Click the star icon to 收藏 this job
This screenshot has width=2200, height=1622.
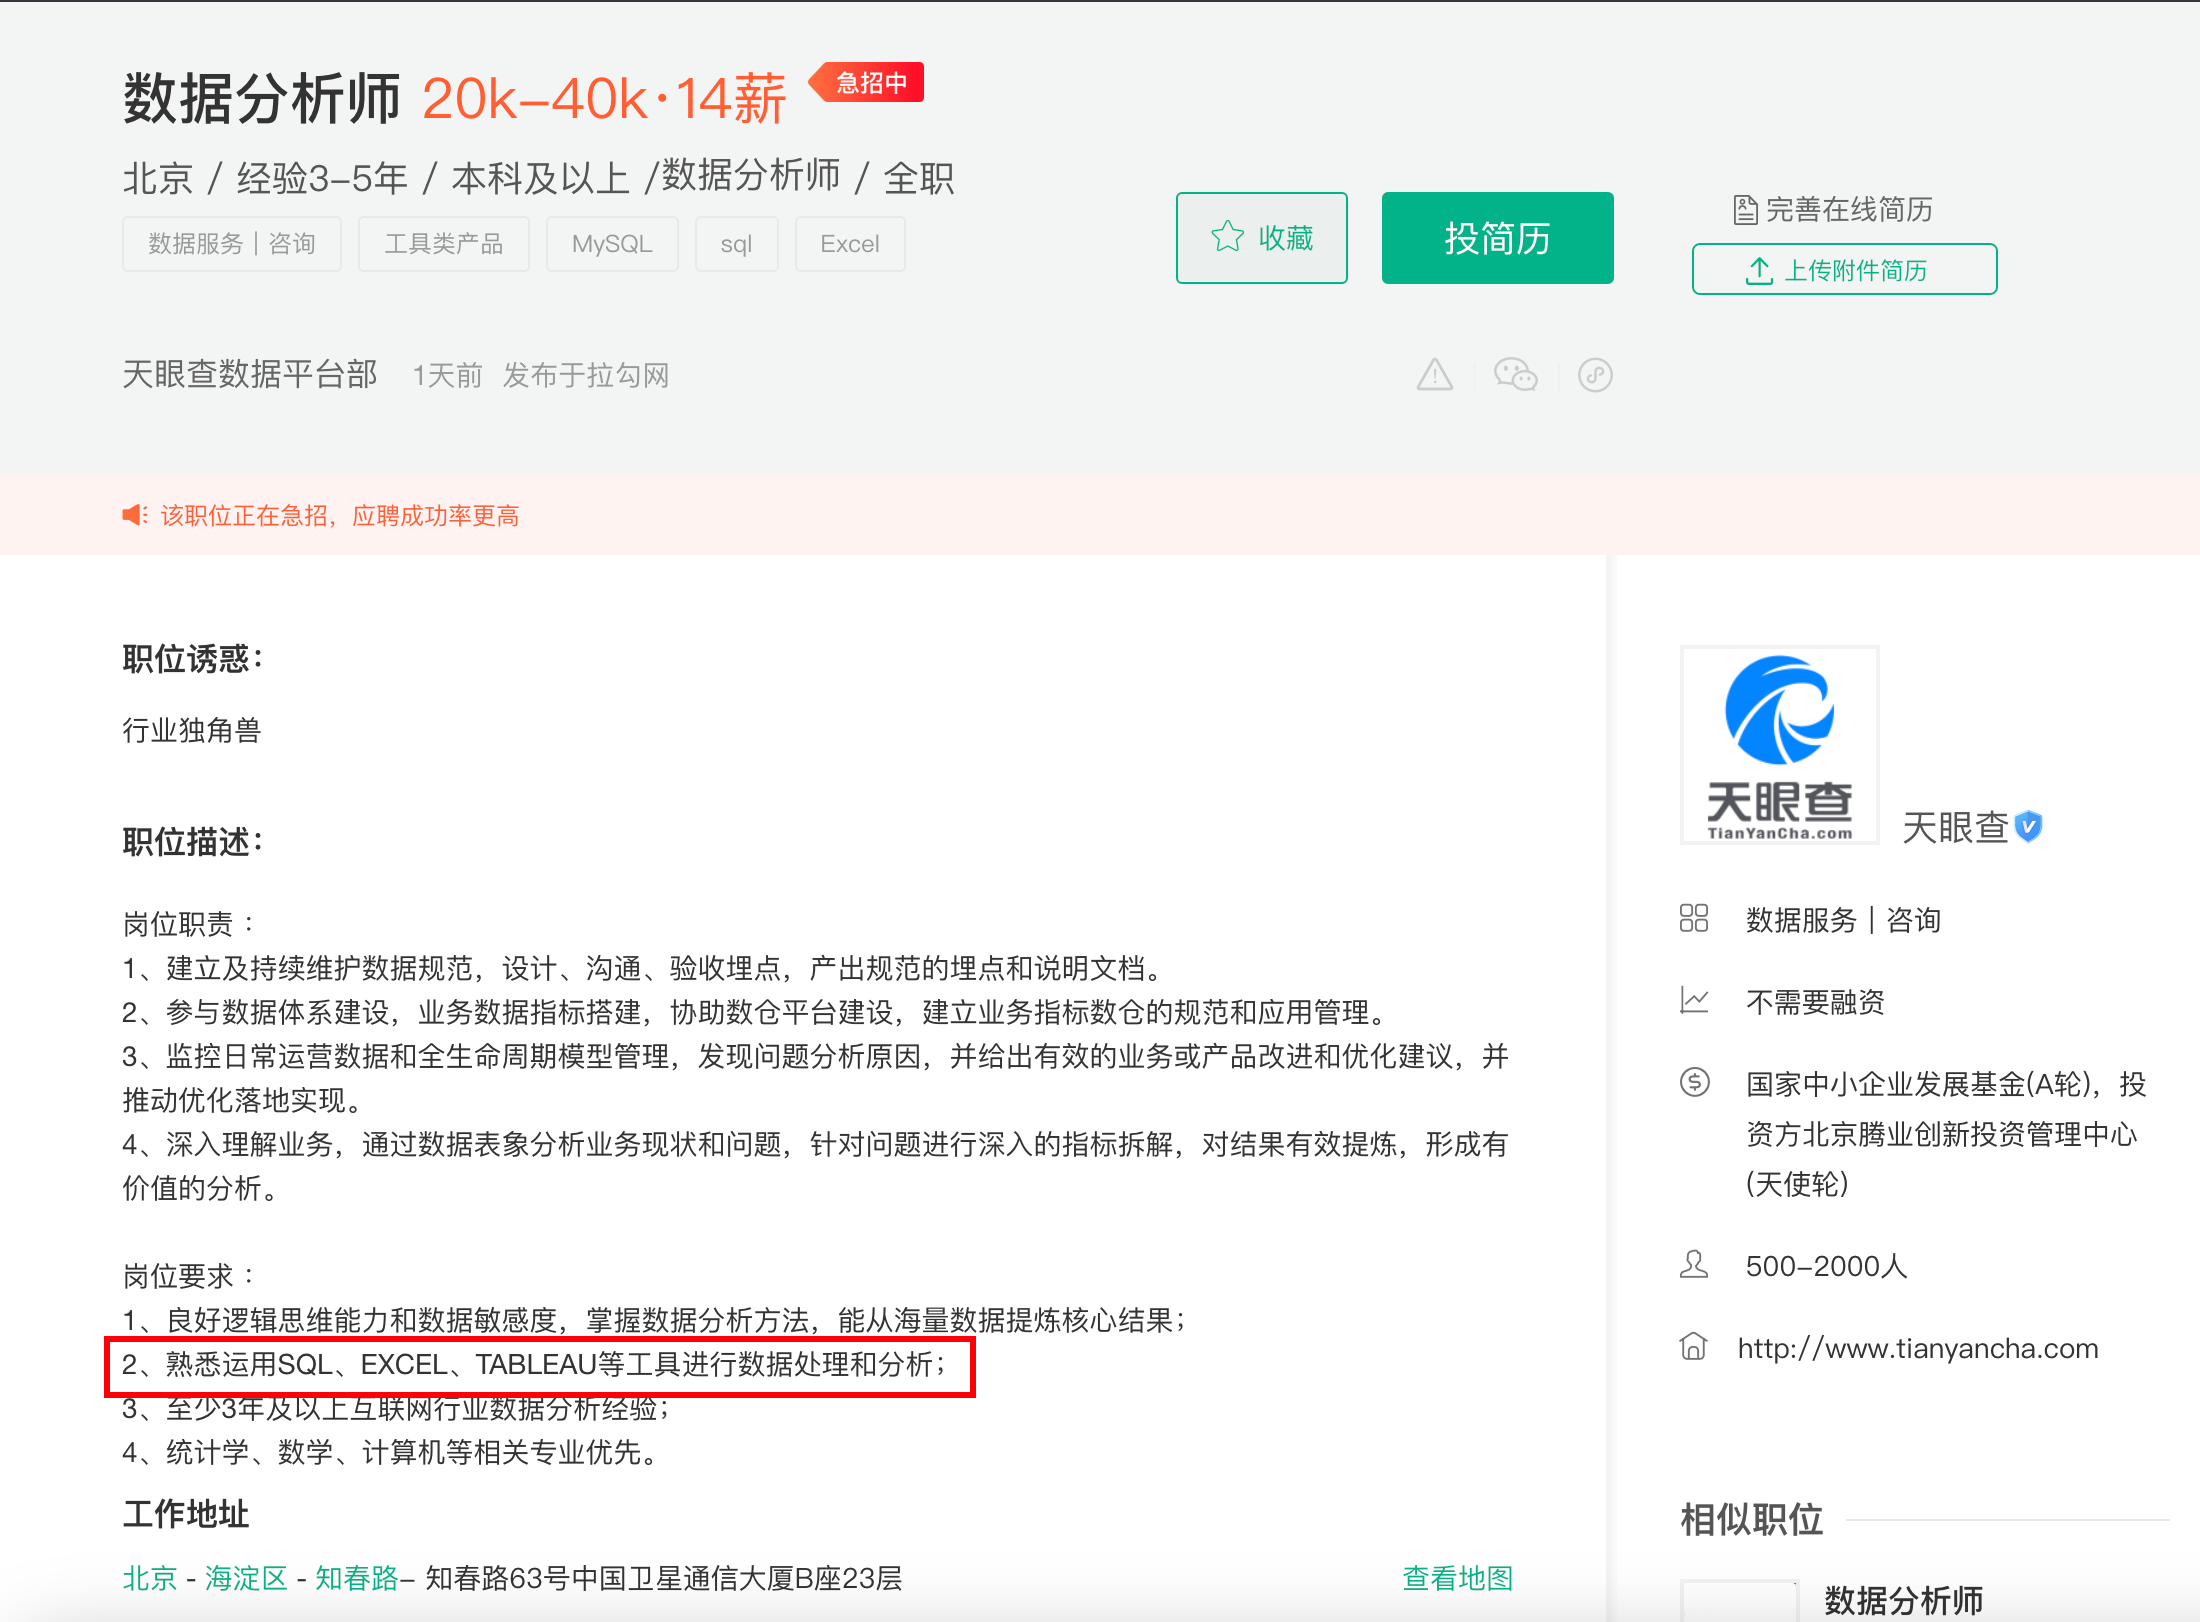(1226, 237)
